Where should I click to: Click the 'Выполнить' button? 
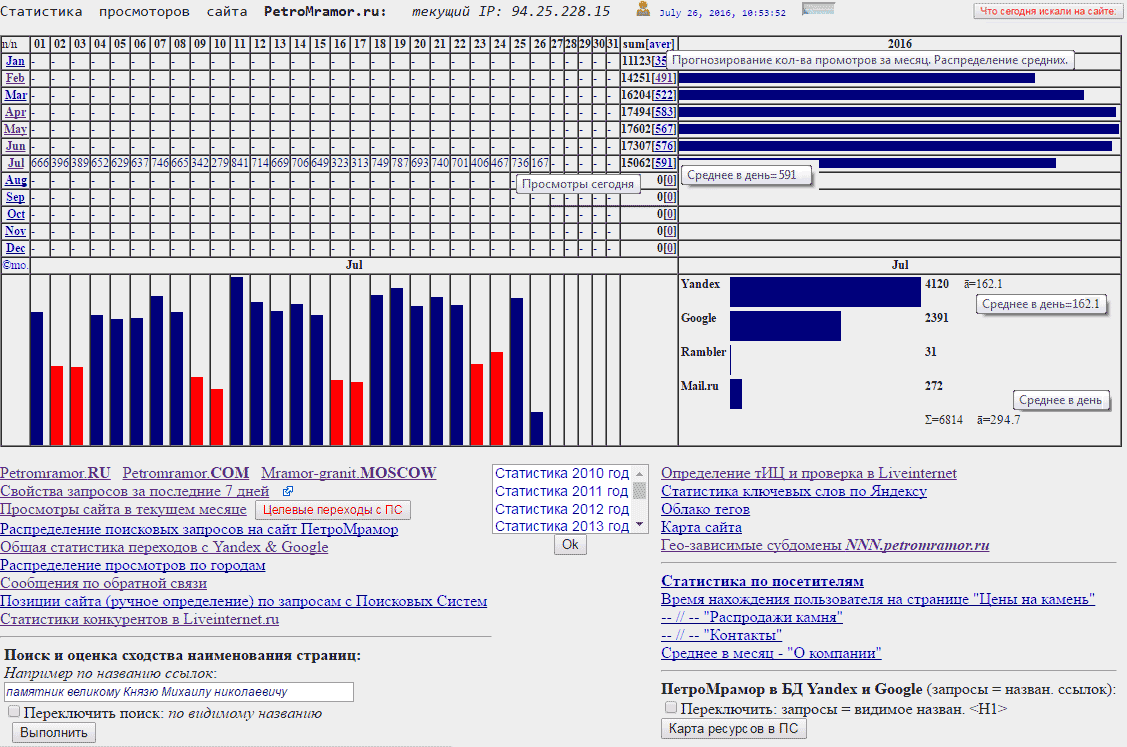pos(54,733)
